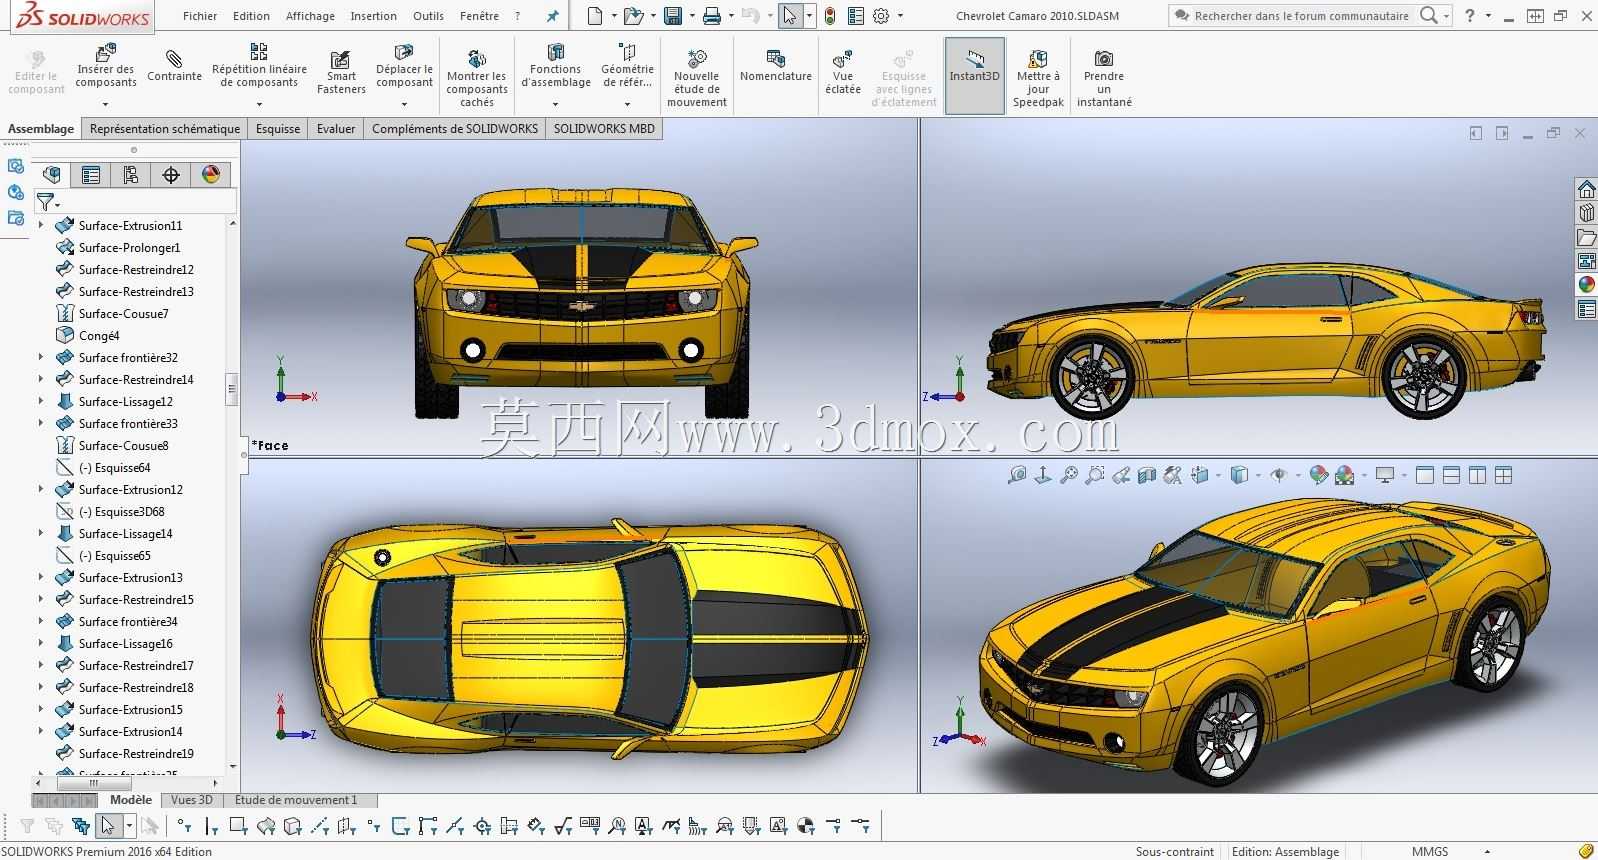This screenshot has height=860, width=1598.
Task: Open dropdown arrow next to Save icon
Action: pyautogui.click(x=692, y=16)
